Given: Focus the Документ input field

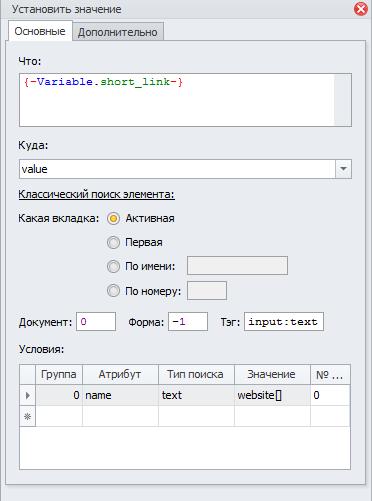Looking at the screenshot, I should point(96,322).
